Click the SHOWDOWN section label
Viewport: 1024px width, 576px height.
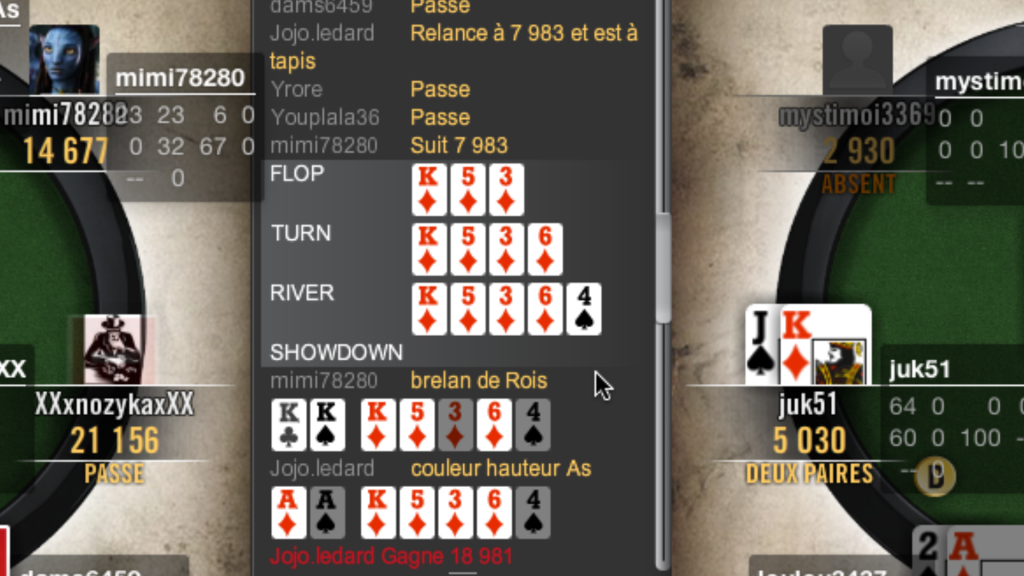(336, 353)
